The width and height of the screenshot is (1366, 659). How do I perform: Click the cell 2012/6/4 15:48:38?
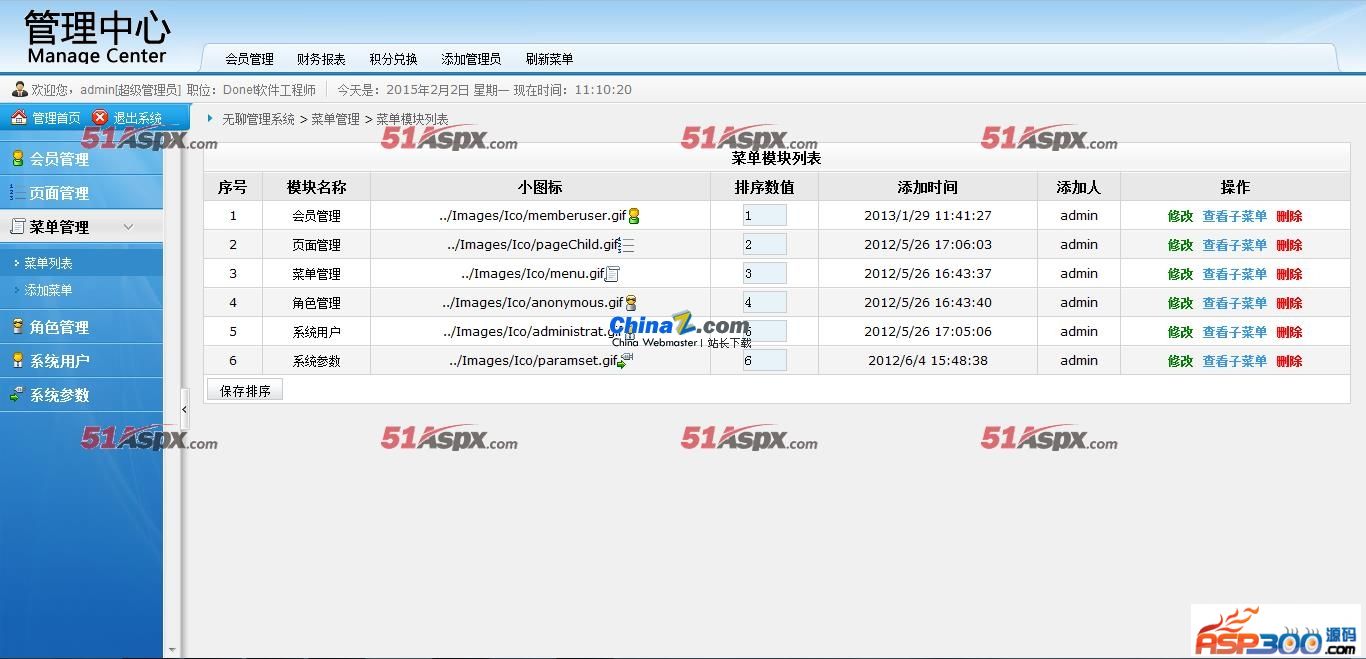tap(928, 360)
